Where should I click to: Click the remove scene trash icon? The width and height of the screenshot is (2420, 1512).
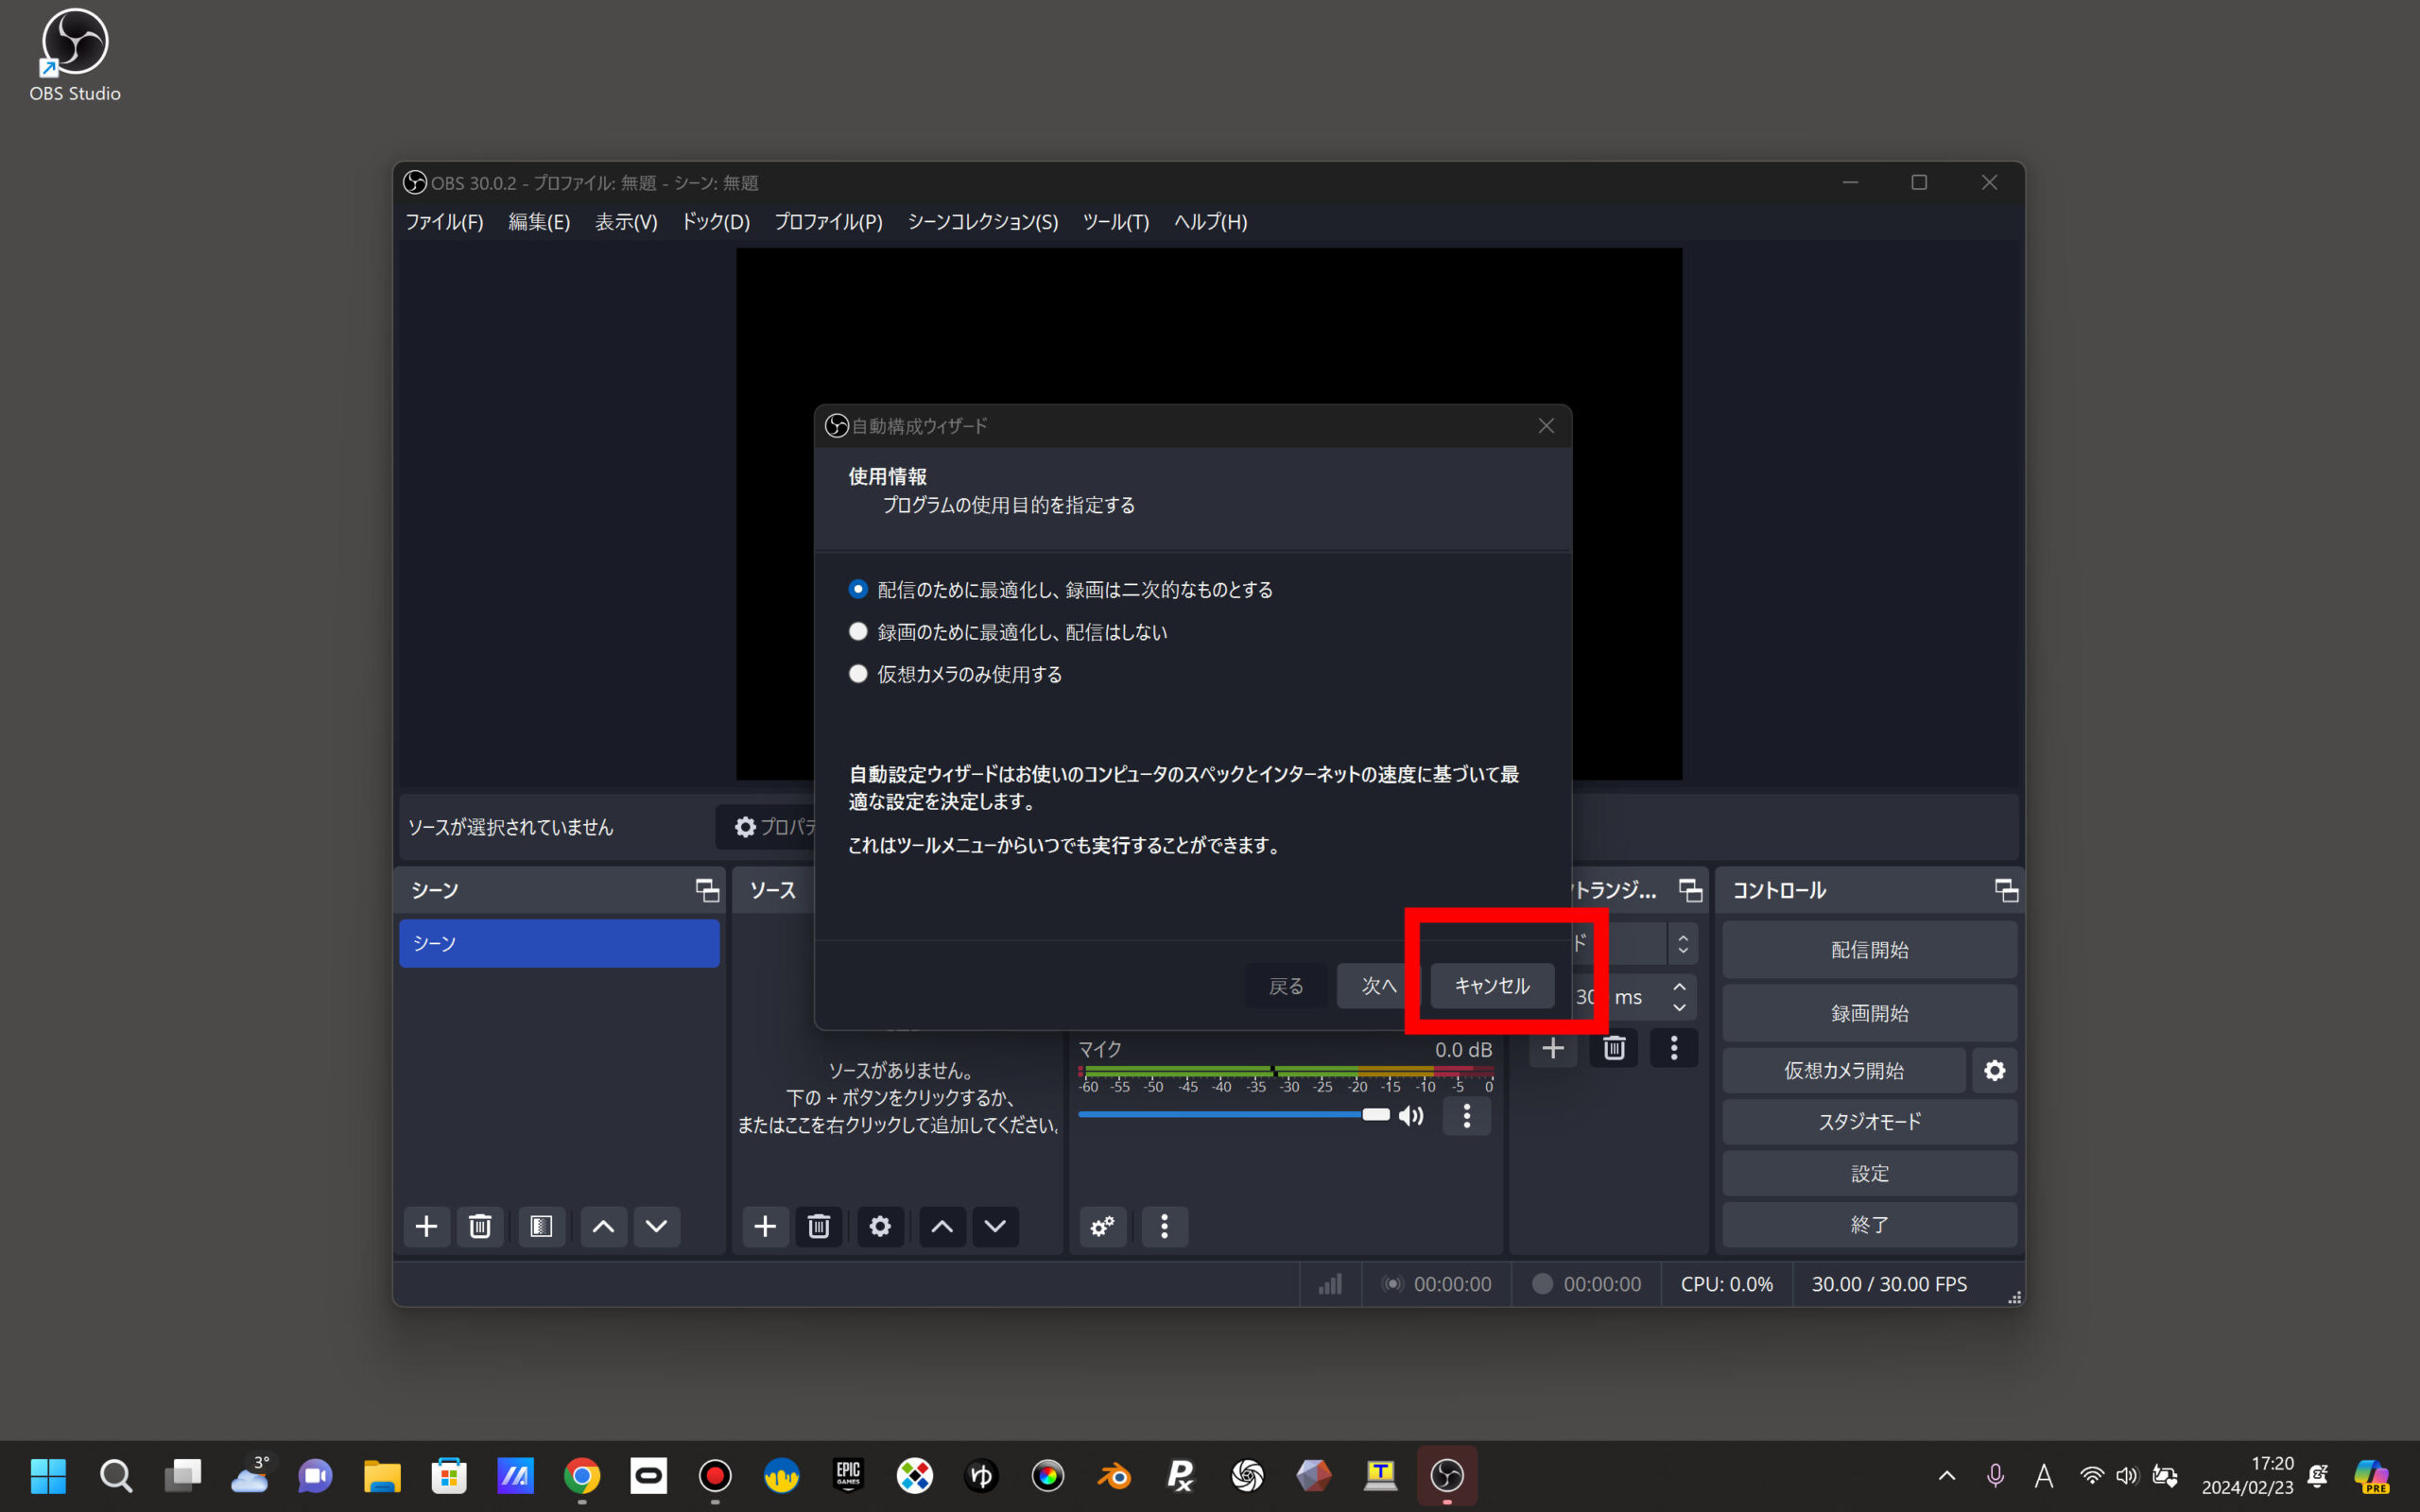tap(480, 1226)
